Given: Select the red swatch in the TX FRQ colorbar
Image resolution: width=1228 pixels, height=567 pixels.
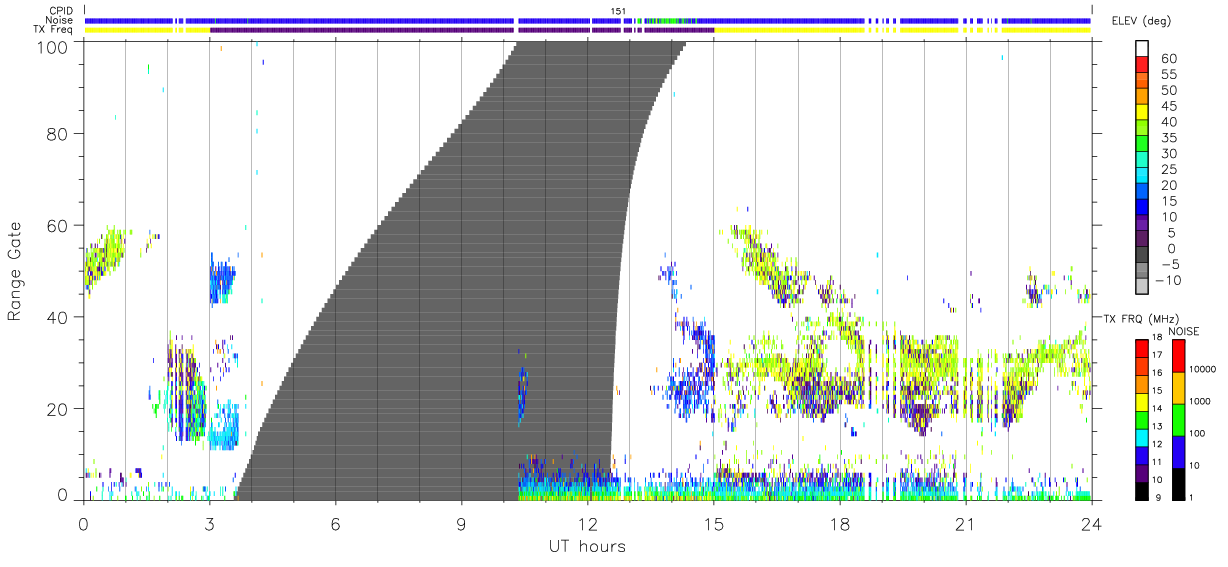Looking at the screenshot, I should click(x=1143, y=347).
